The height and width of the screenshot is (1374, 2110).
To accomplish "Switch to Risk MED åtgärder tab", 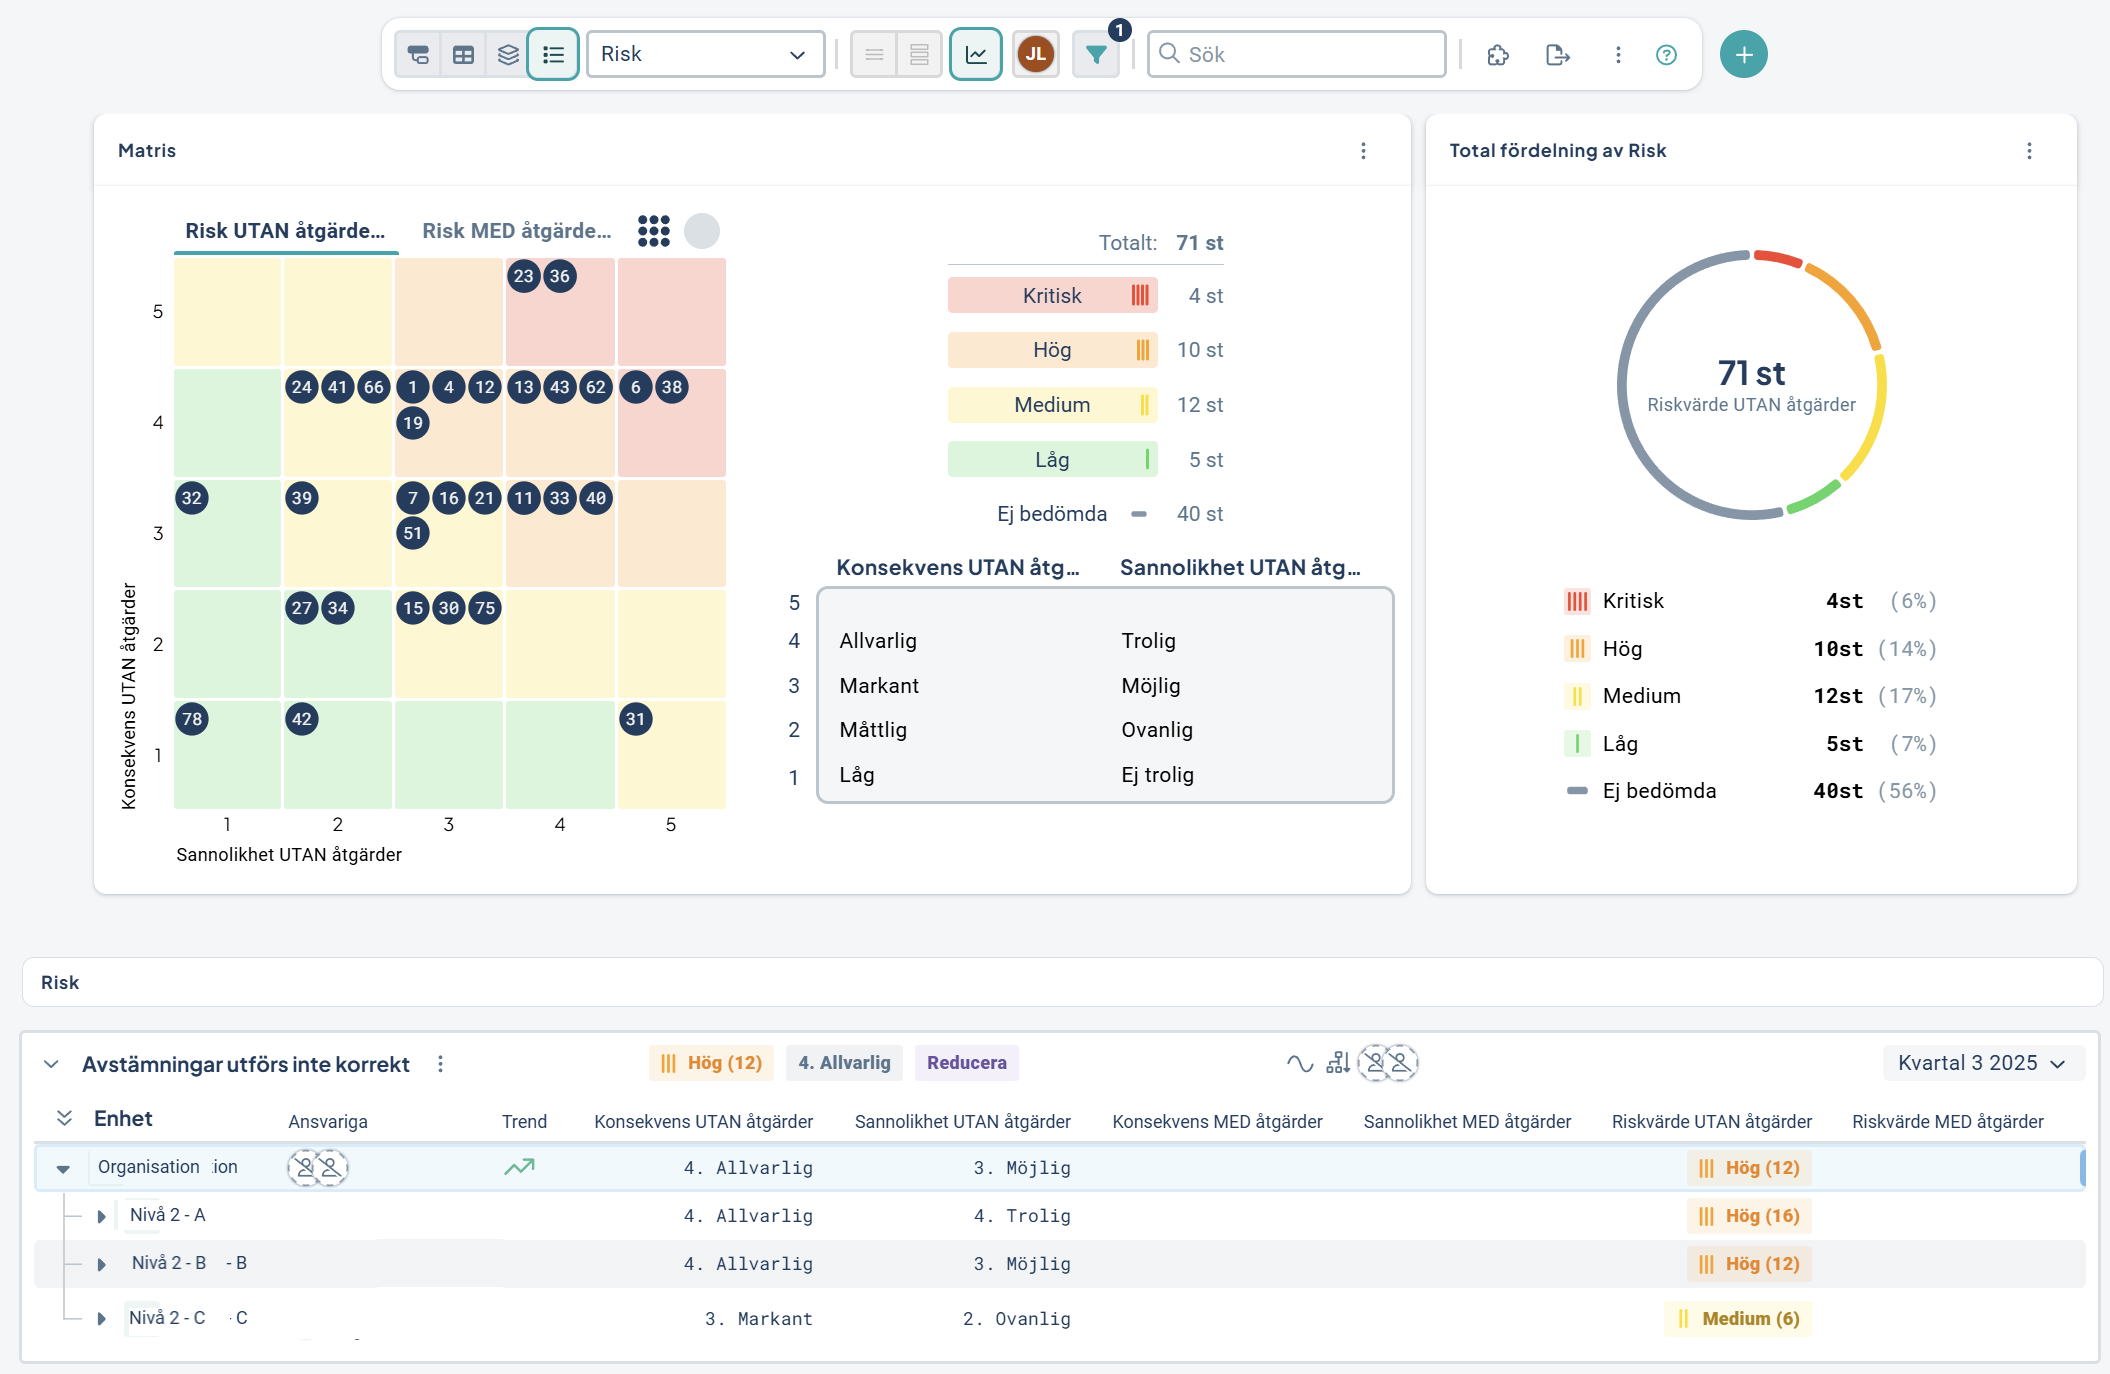I will 517,231.
